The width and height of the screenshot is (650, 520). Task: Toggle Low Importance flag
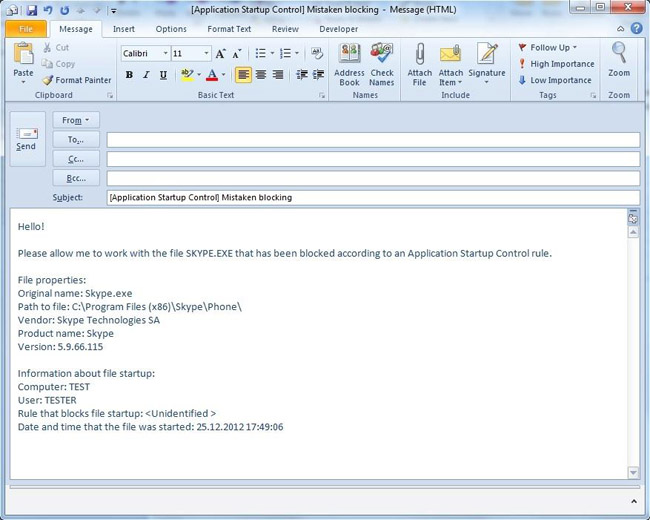(555, 80)
